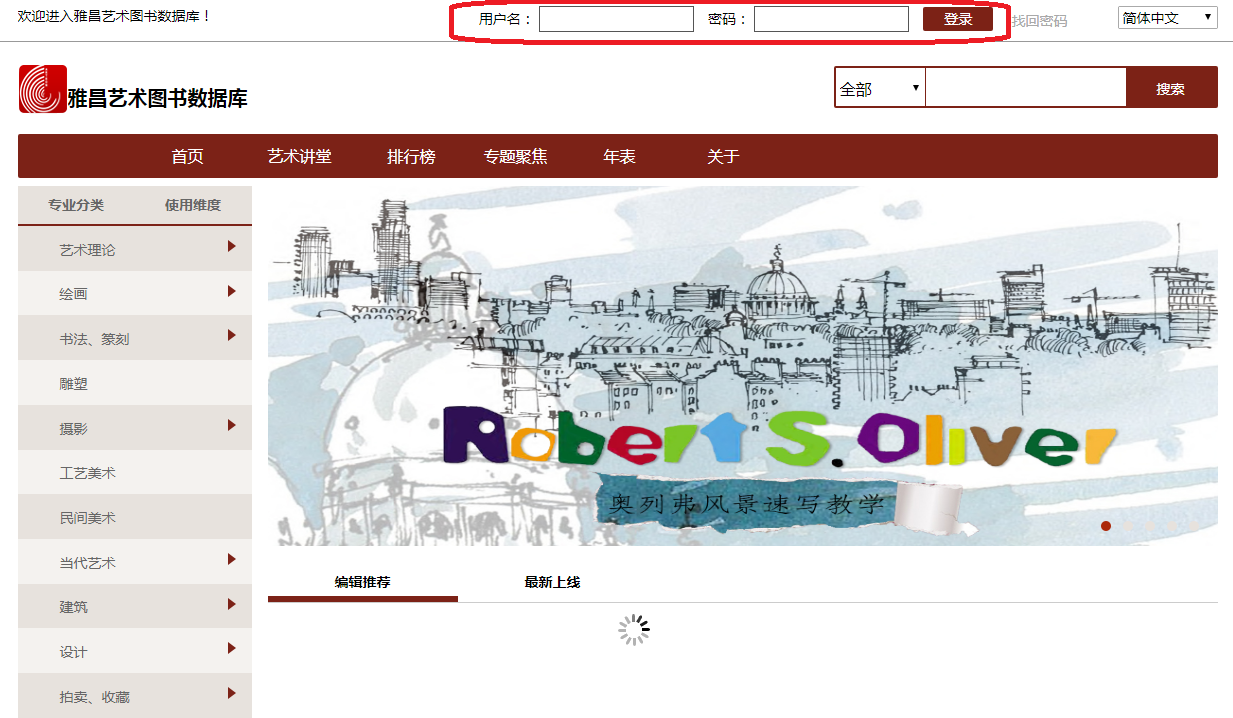Select the first red carousel dot
1233x718 pixels.
[x=1106, y=526]
